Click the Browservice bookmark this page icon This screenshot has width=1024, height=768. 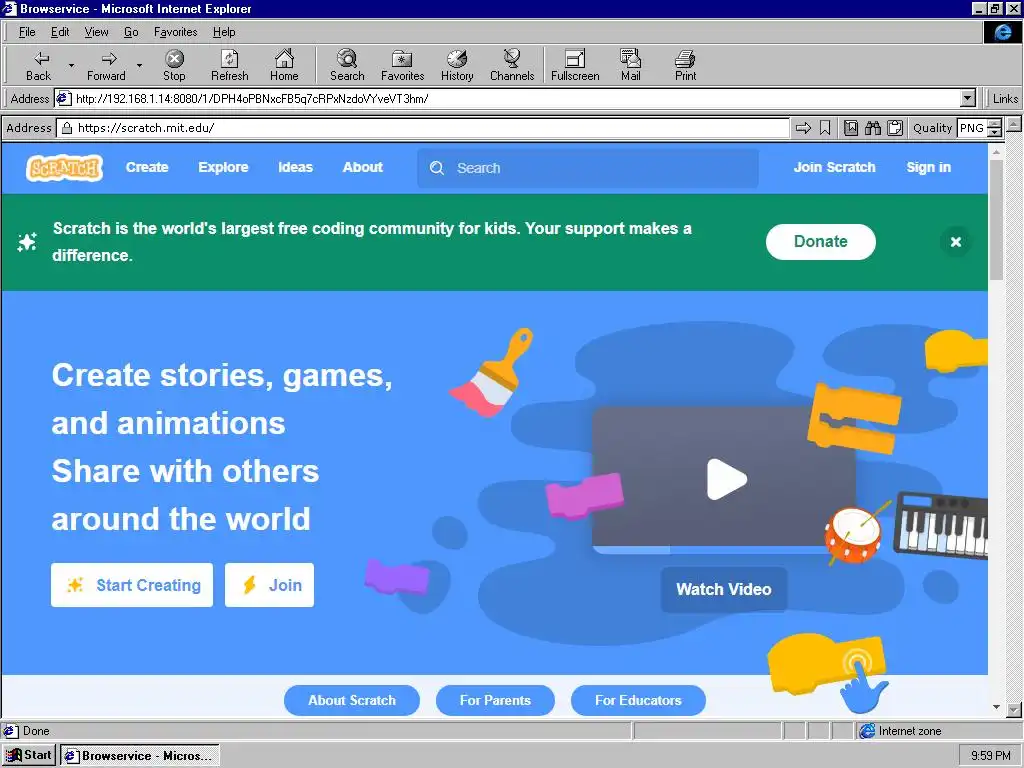[x=825, y=128]
